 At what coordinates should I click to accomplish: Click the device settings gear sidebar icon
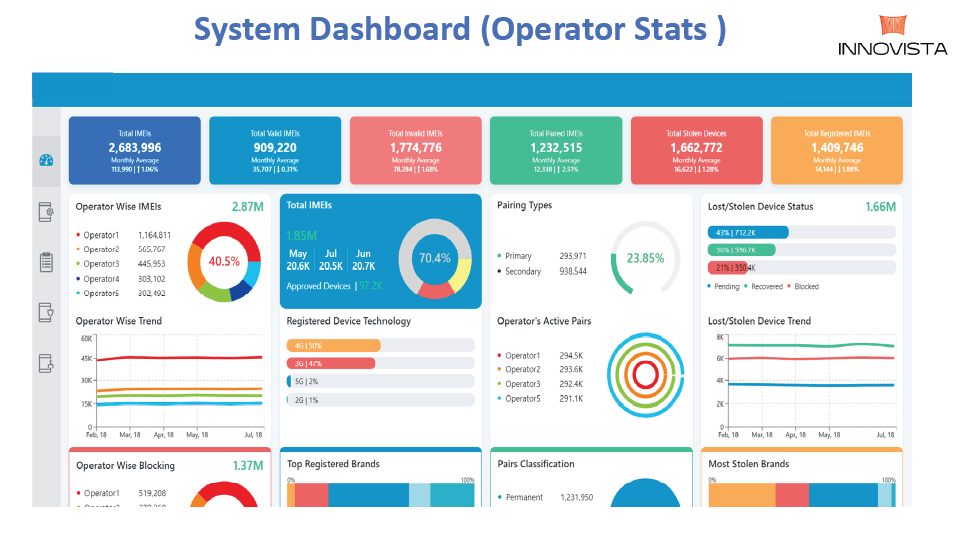point(46,212)
